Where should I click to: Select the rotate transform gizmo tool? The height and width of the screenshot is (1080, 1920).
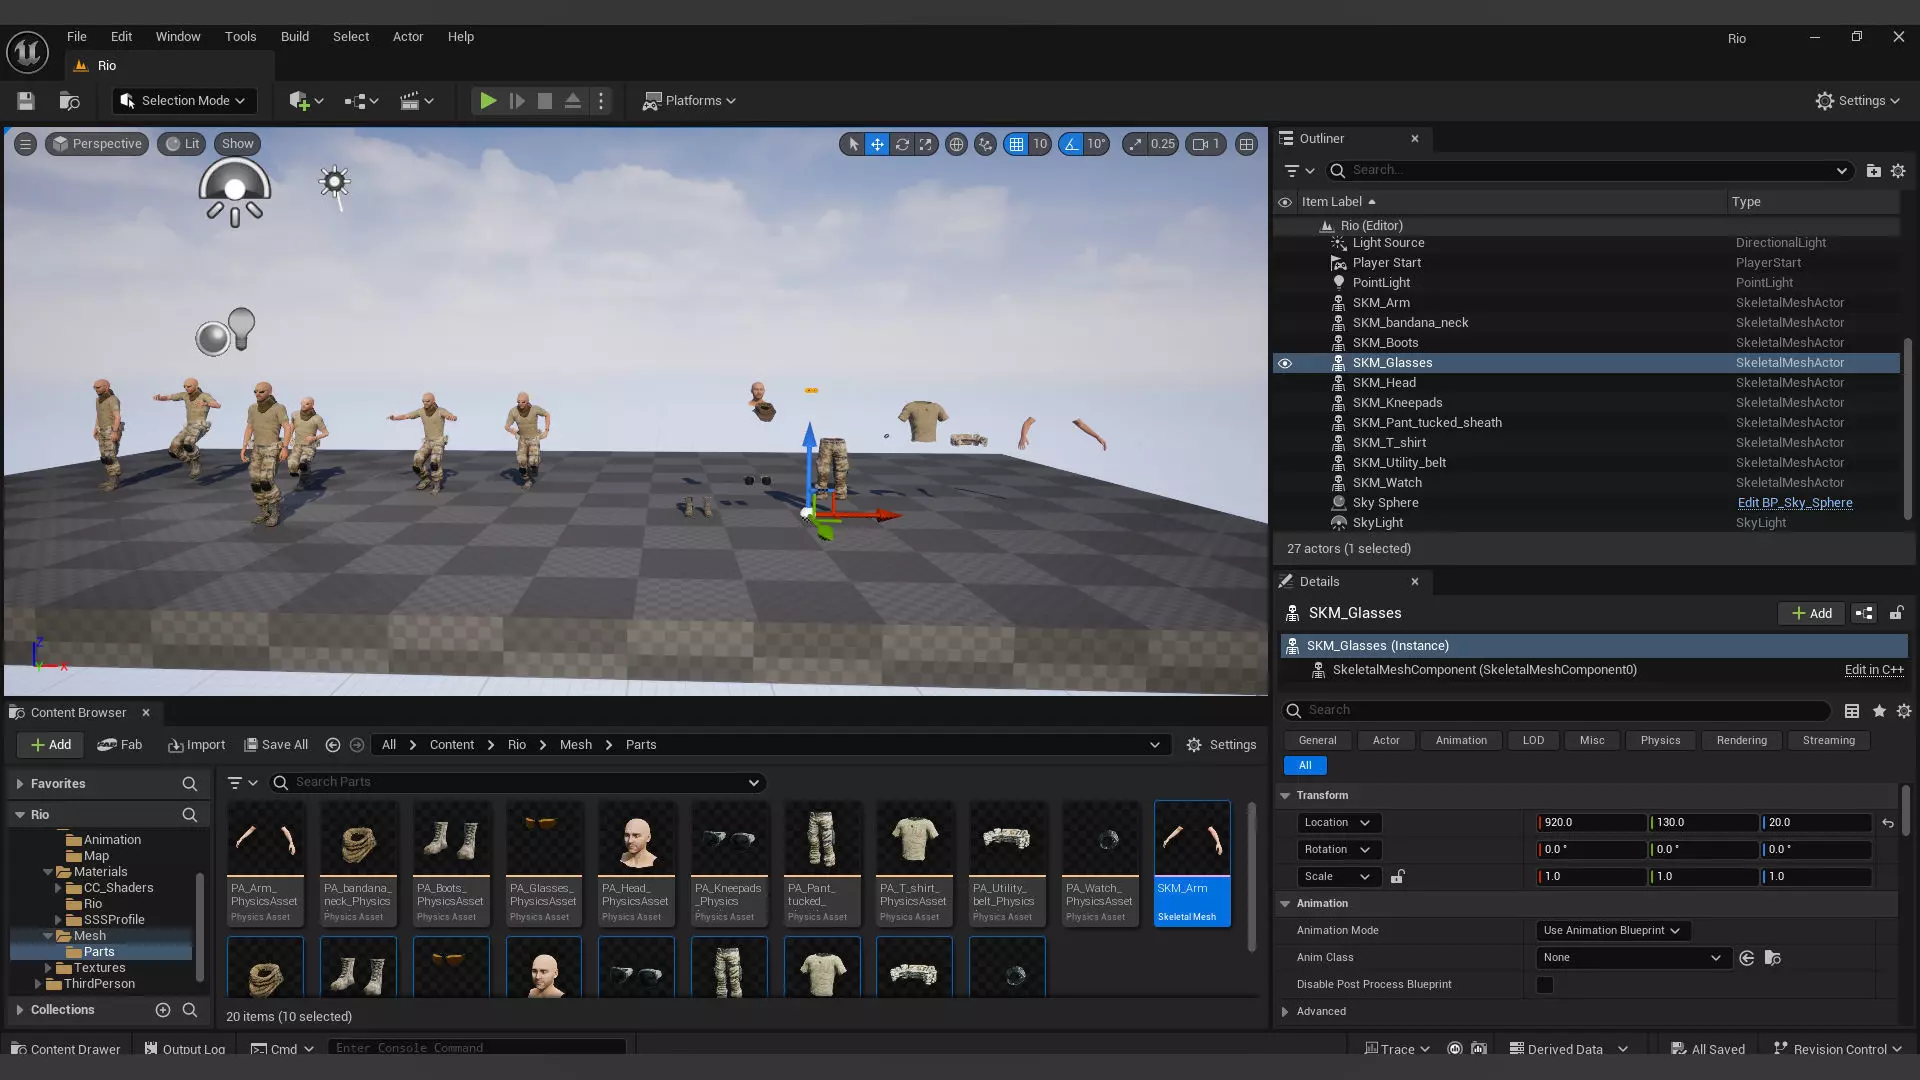point(902,144)
